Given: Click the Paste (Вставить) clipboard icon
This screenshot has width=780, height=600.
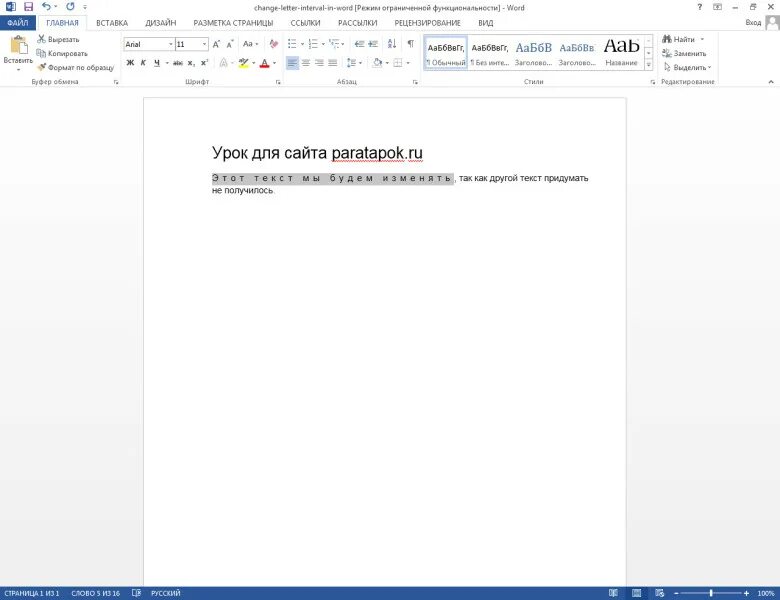Looking at the screenshot, I should [x=18, y=46].
